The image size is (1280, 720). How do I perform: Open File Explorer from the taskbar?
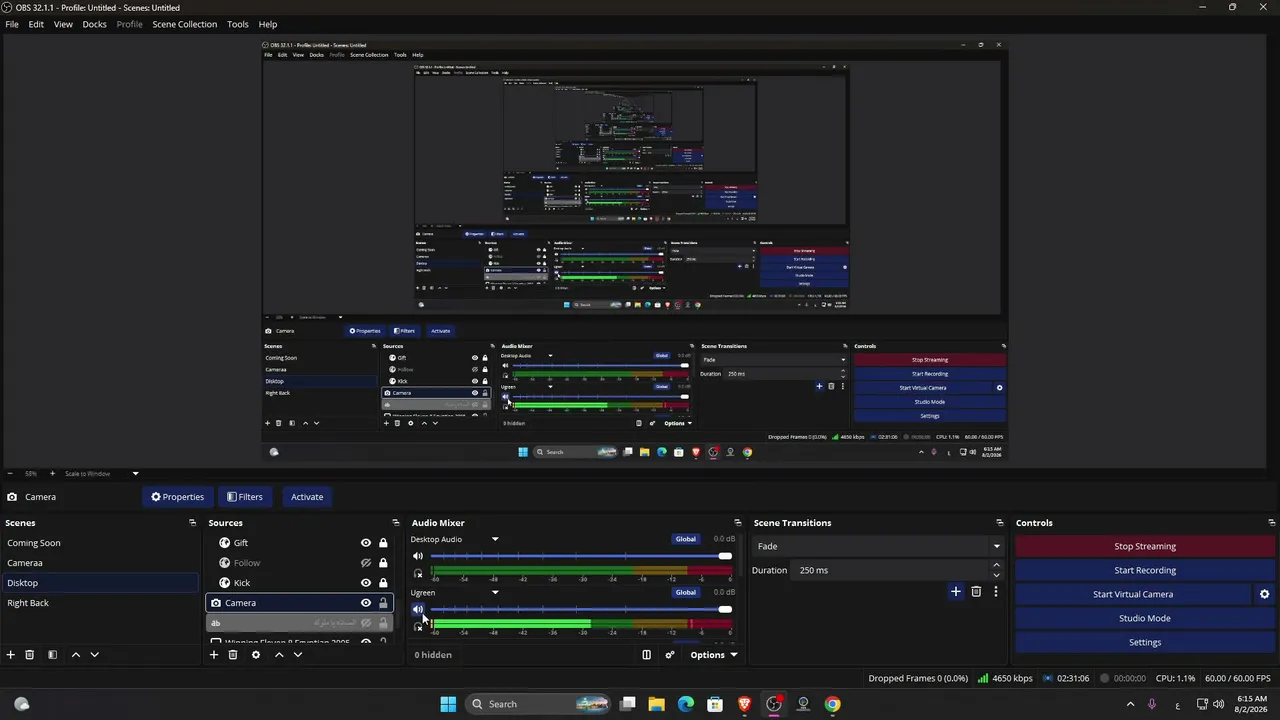(x=656, y=704)
